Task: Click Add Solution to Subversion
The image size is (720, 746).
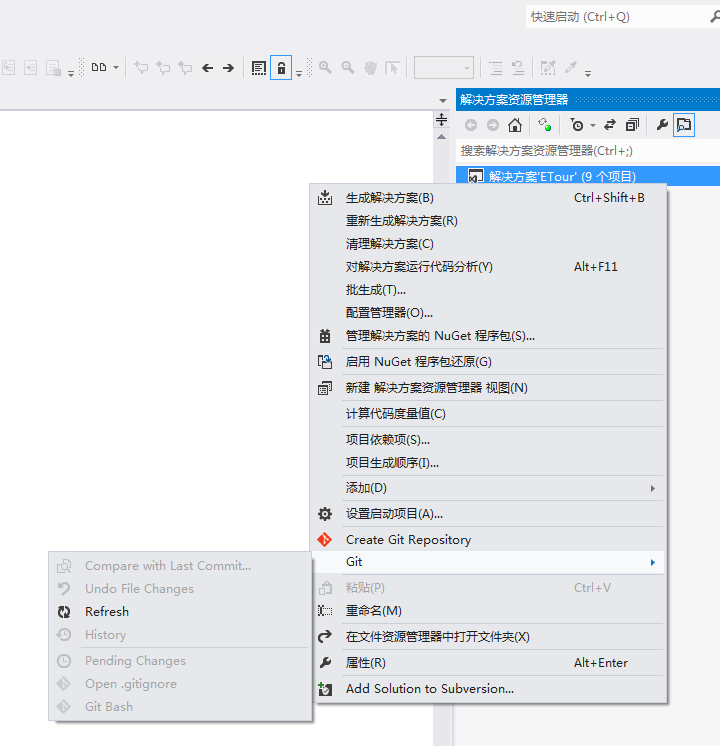Action: tap(429, 689)
